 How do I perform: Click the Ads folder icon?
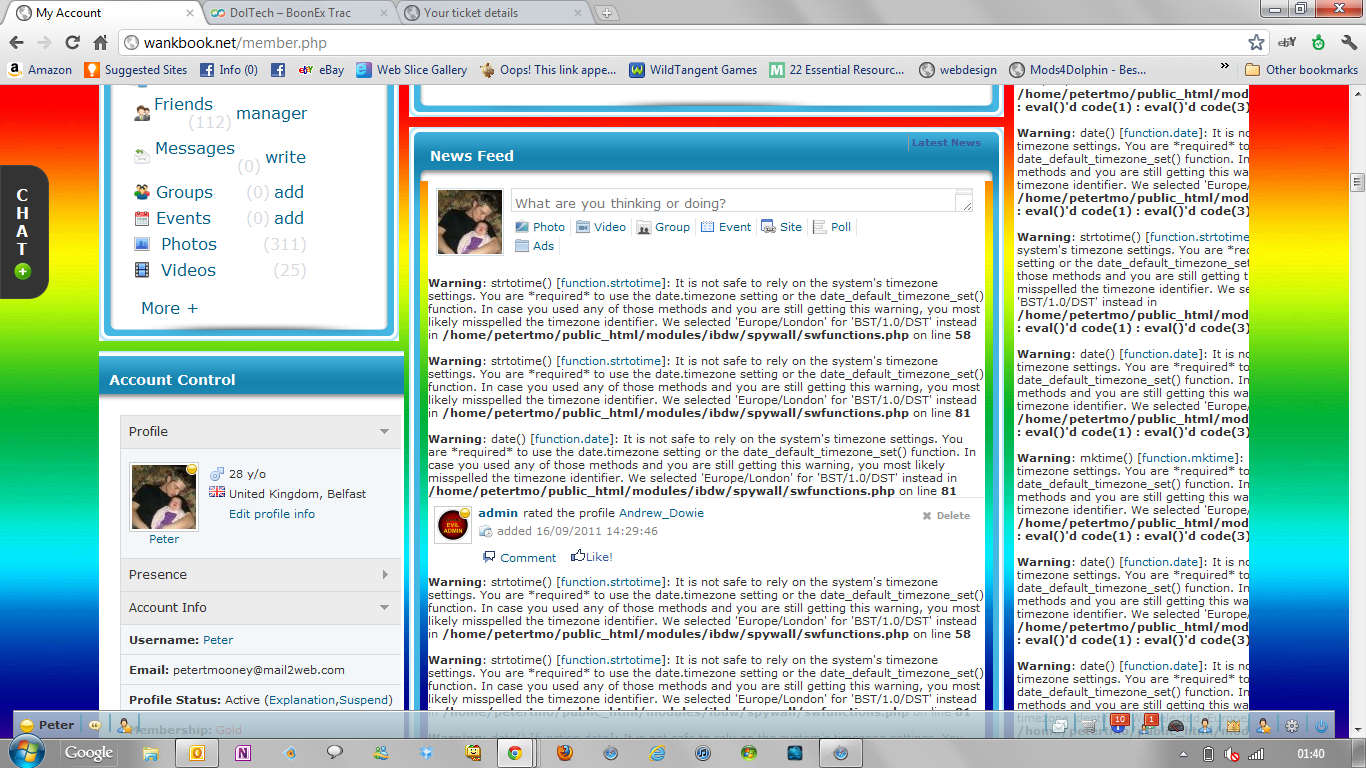click(522, 246)
